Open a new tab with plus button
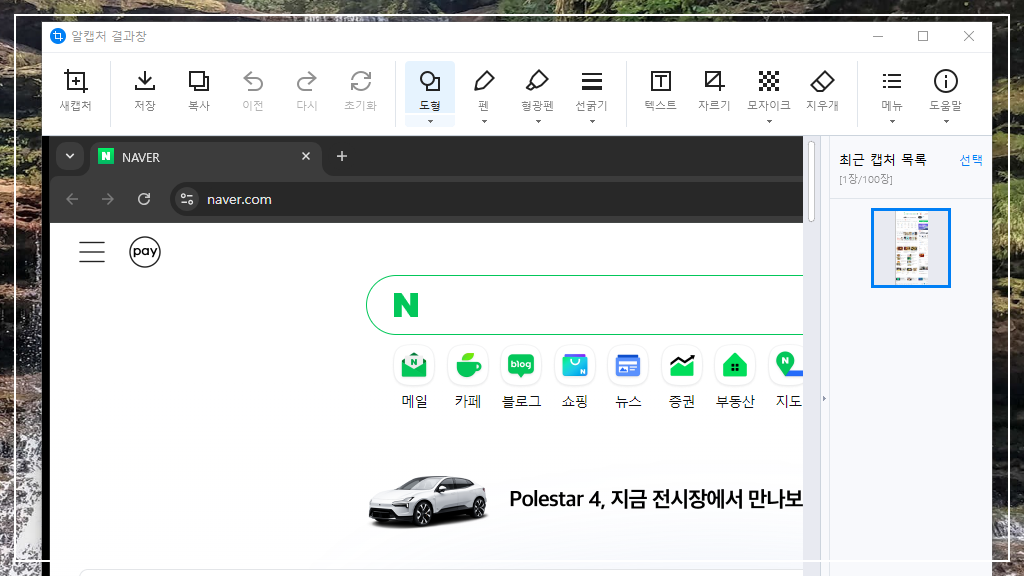The height and width of the screenshot is (576, 1024). coord(342,156)
